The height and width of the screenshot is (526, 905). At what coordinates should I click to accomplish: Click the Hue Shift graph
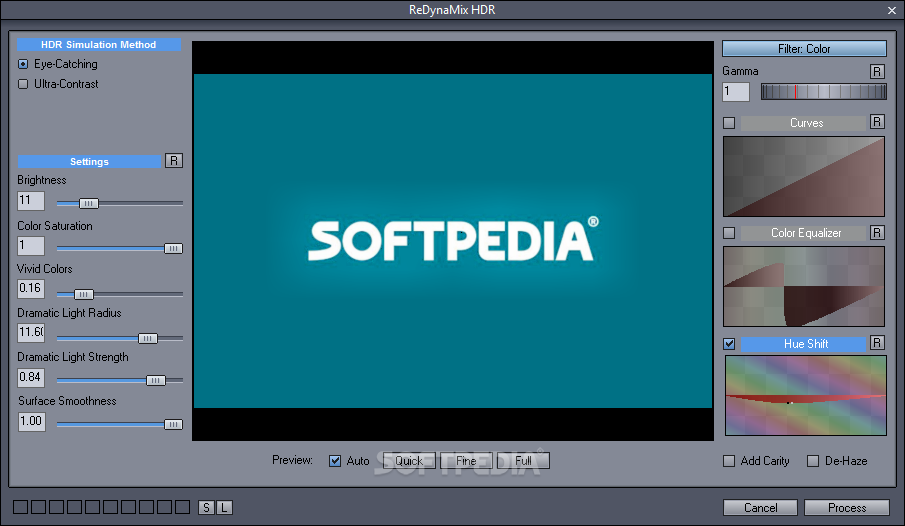(x=806, y=396)
